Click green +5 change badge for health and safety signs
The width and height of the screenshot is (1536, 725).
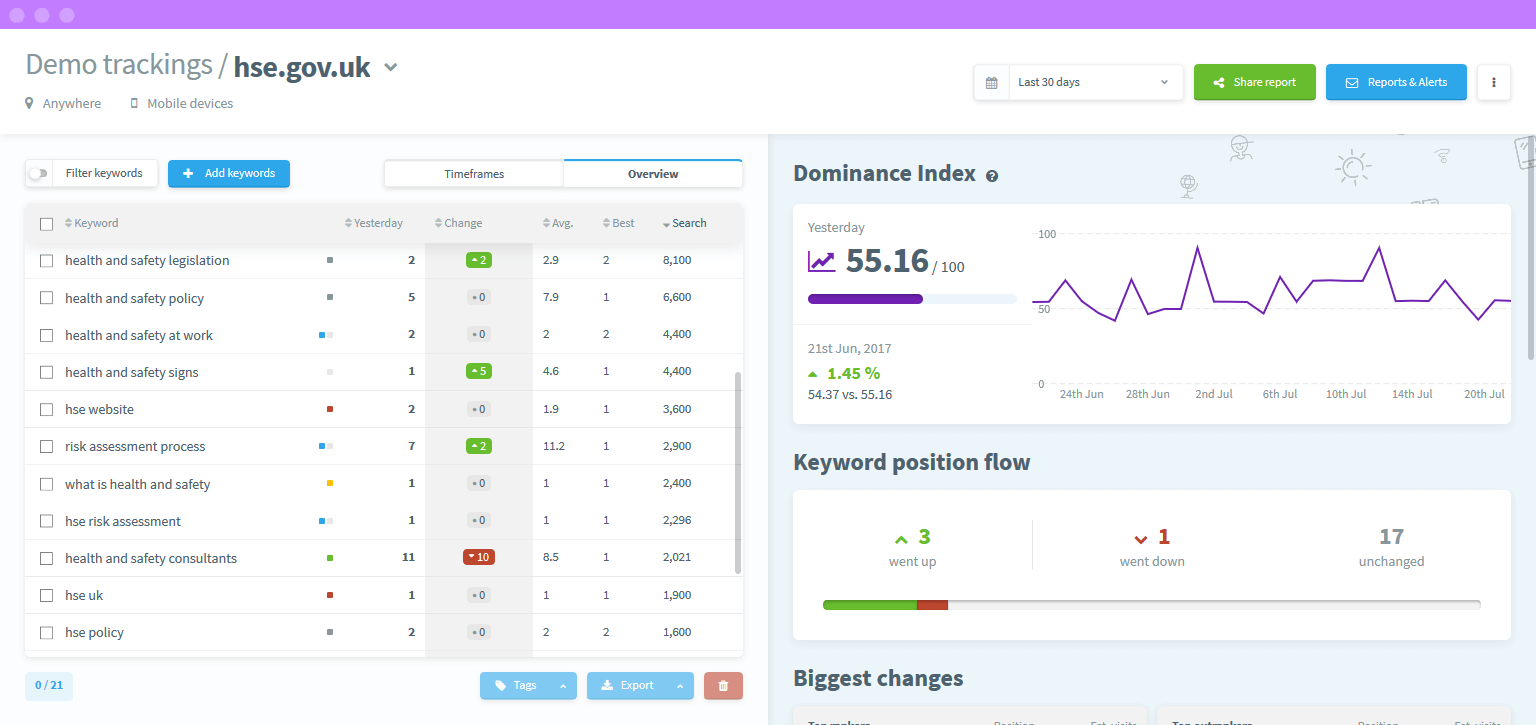tap(479, 371)
